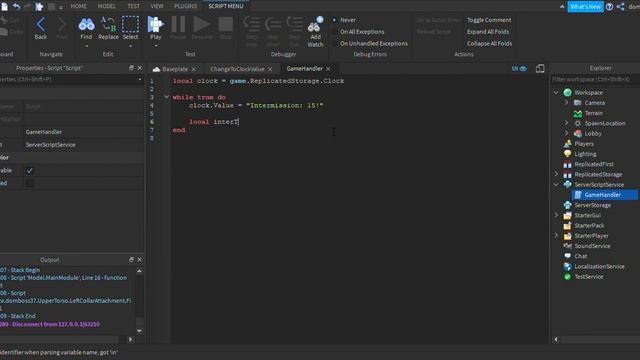The height and width of the screenshot is (360, 640).
Task: Click the What's New button
Action: click(x=585, y=7)
